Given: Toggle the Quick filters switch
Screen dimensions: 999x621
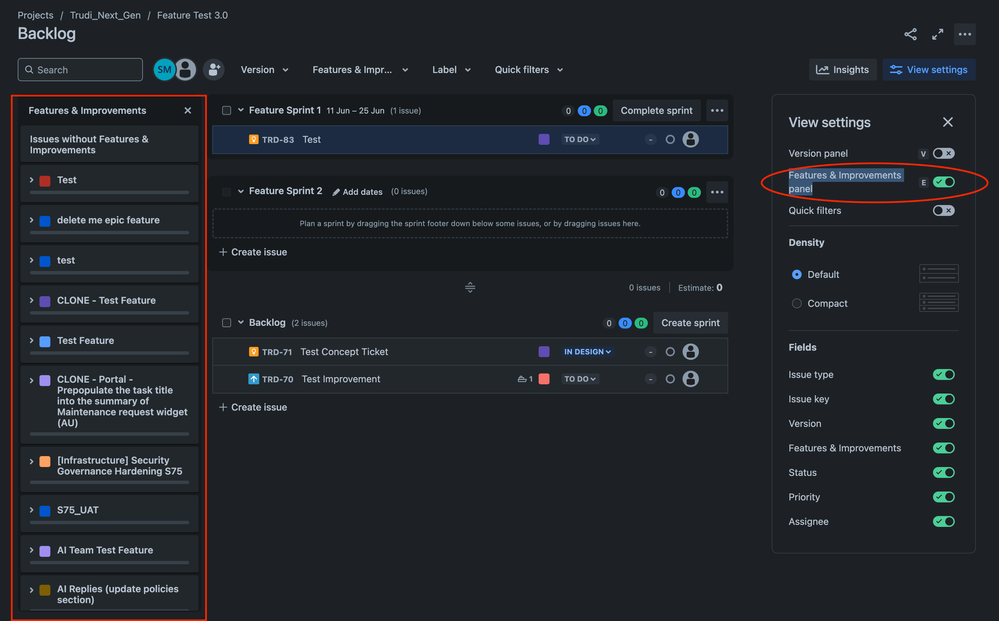Looking at the screenshot, I should (943, 210).
